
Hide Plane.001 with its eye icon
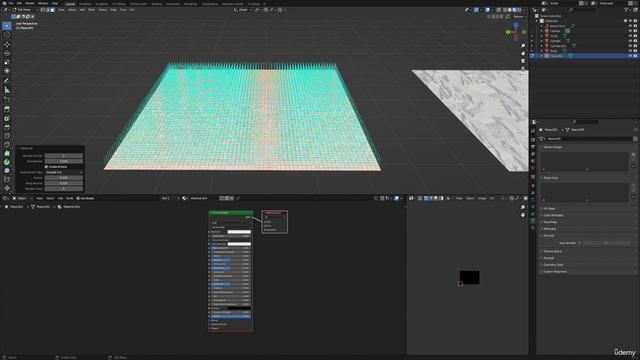630,56
